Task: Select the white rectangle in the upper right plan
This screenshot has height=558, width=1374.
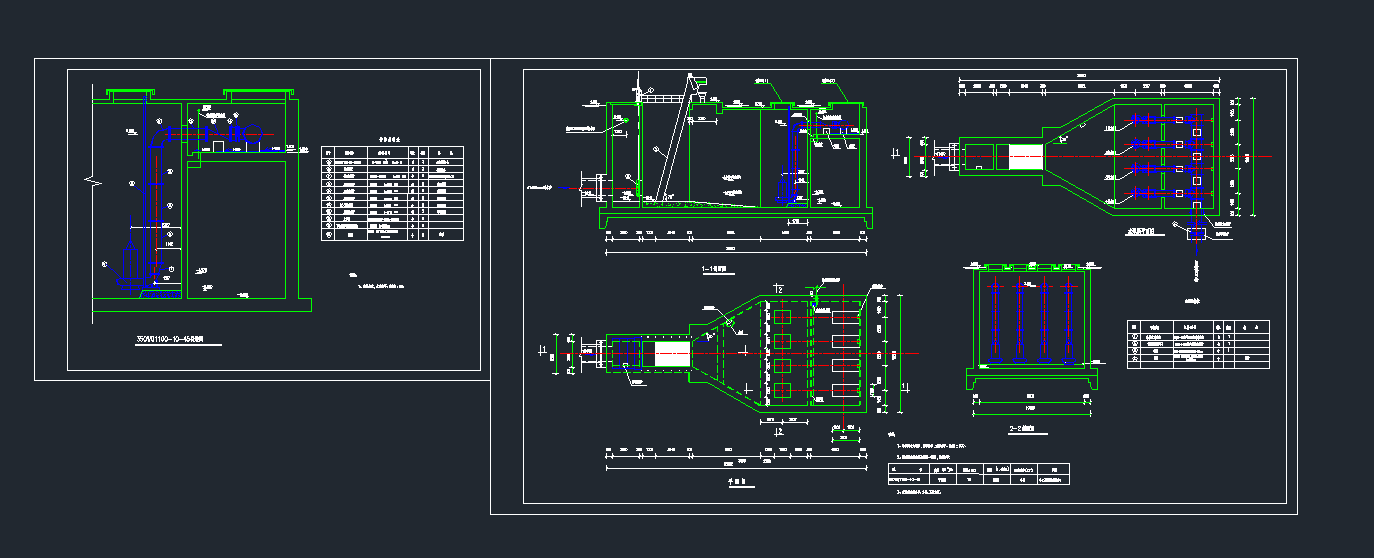Action: (1025, 156)
